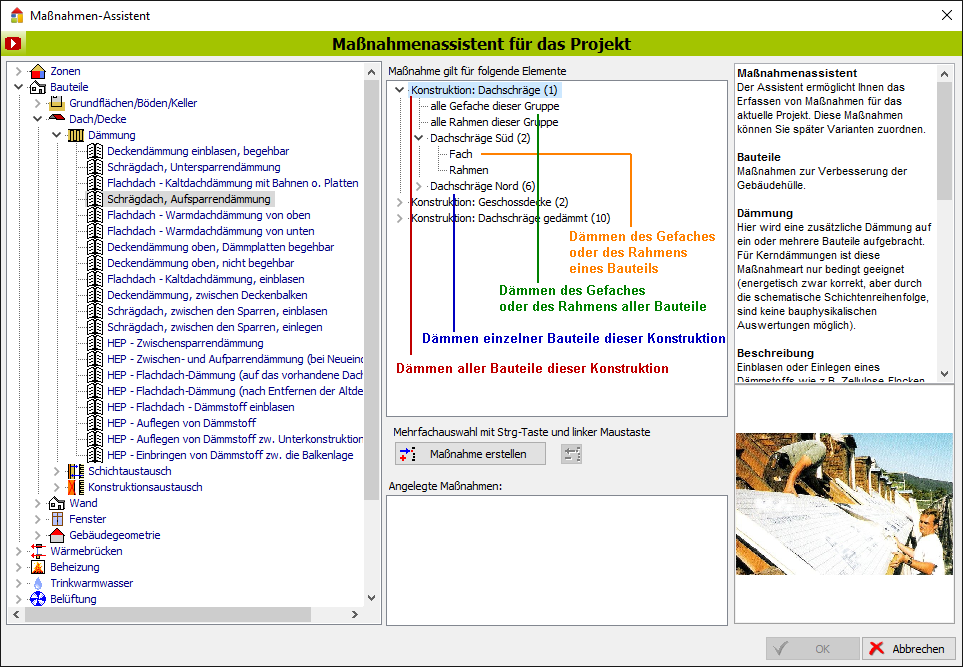Click the Fenster window icon
Image resolution: width=963 pixels, height=667 pixels.
pos(57,519)
